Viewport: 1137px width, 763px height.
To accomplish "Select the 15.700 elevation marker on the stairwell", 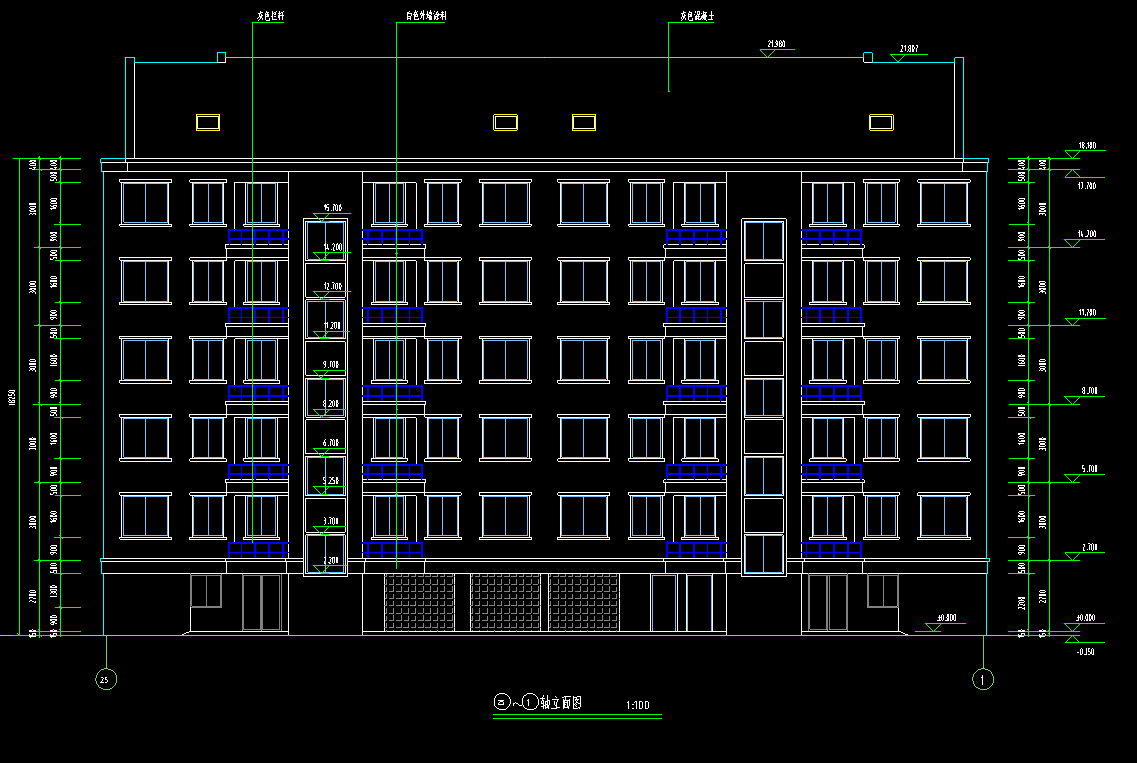I will (x=332, y=208).
